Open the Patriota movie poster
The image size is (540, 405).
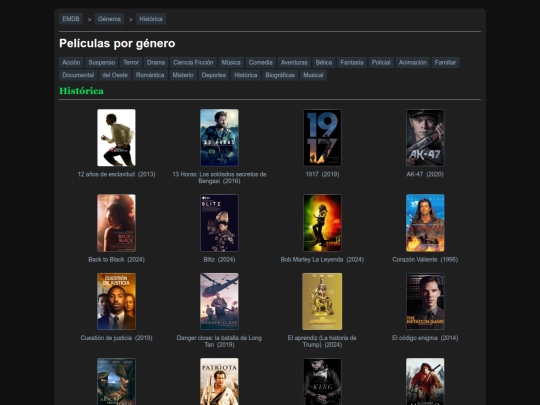point(219,382)
